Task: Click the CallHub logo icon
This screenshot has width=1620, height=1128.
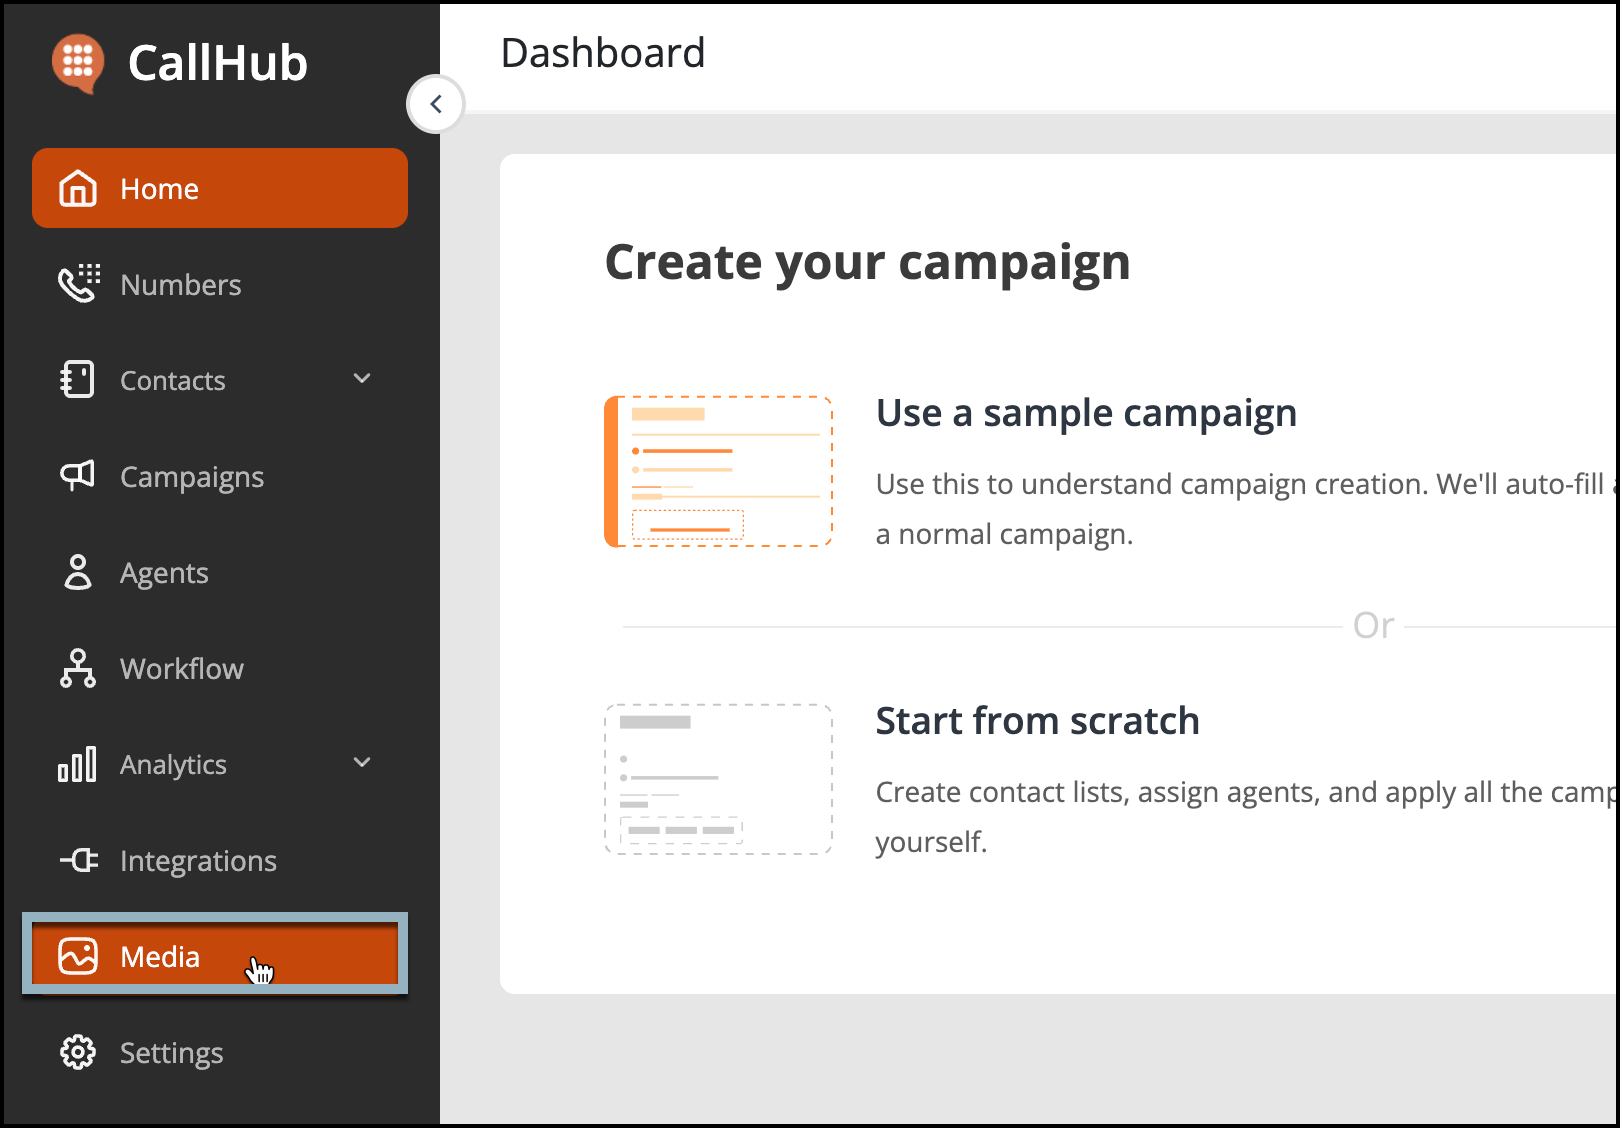Action: pyautogui.click(x=78, y=64)
